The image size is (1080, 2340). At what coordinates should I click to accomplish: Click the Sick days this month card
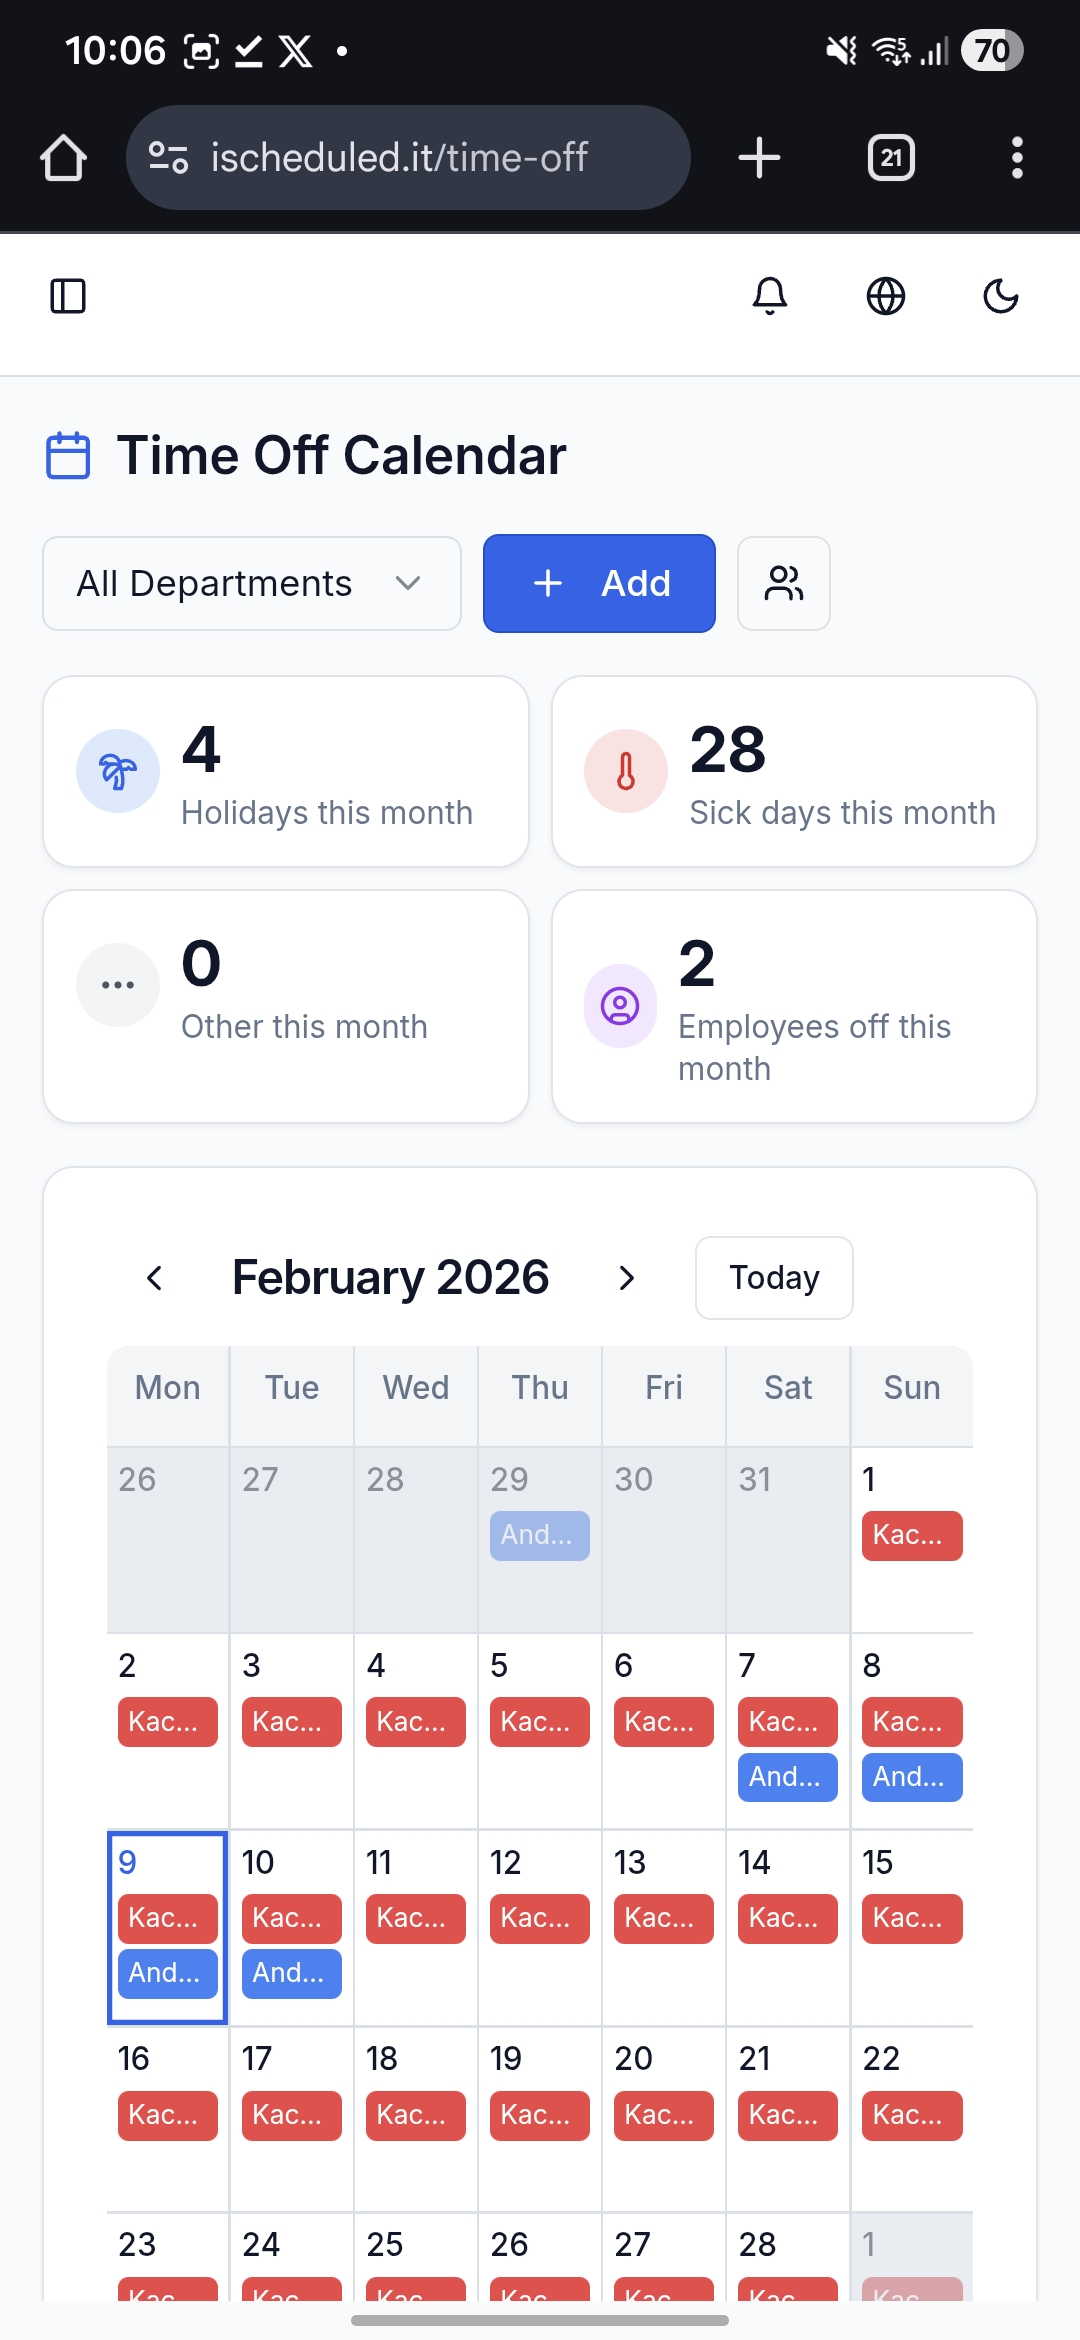794,771
